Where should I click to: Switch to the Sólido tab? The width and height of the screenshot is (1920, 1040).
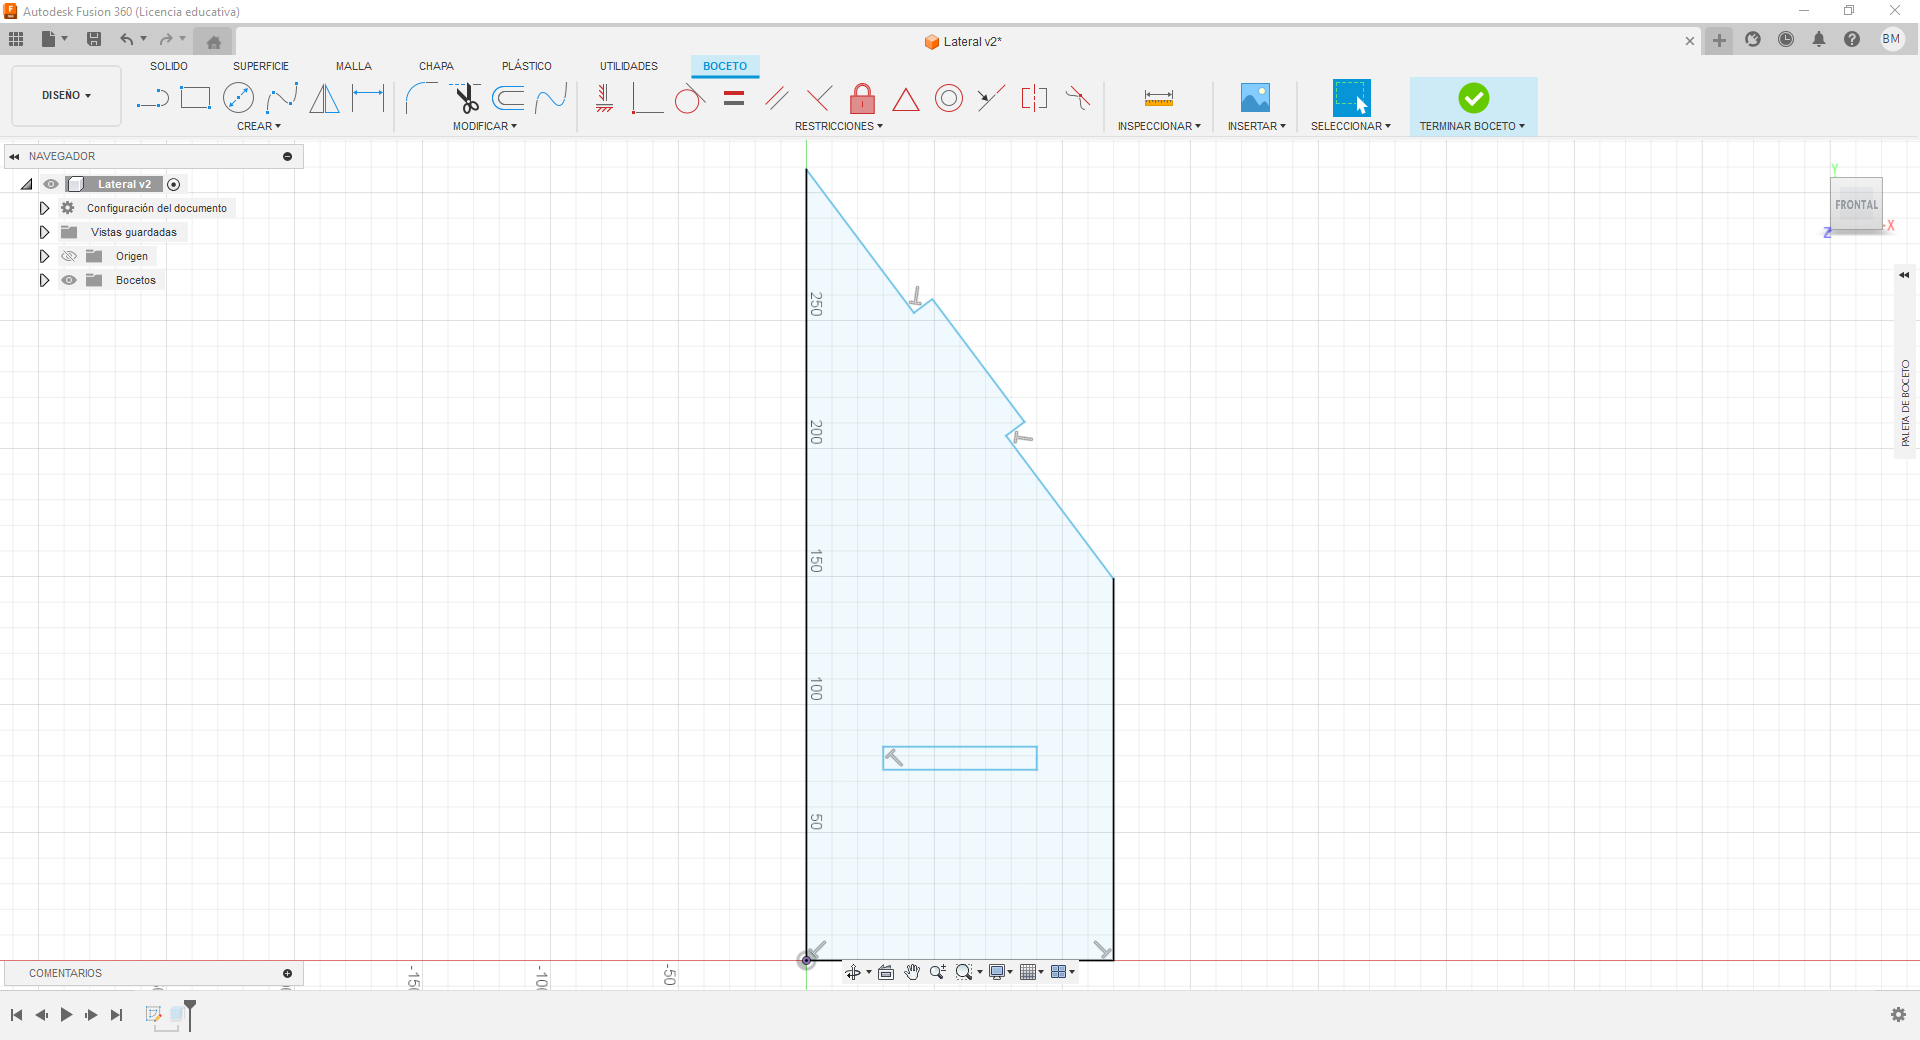169,66
